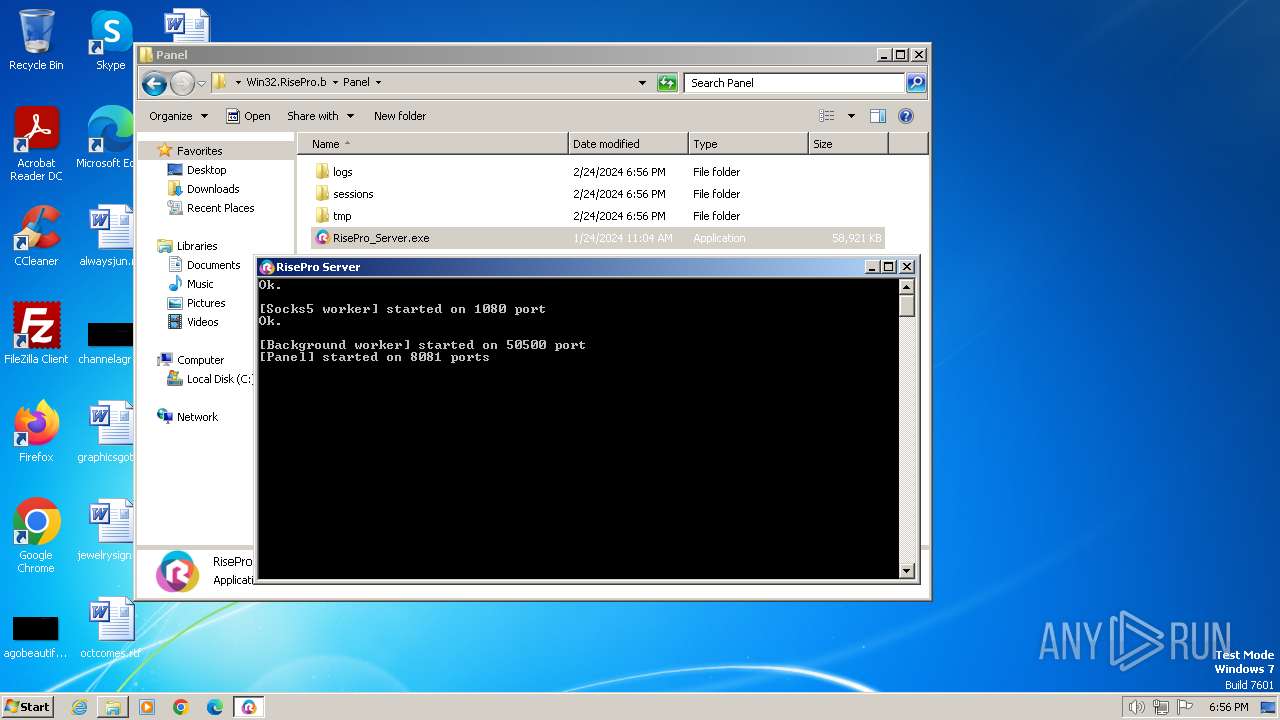Screen dimensions: 1280x720
Task: Click Chrome icon in the taskbar
Action: click(181, 707)
